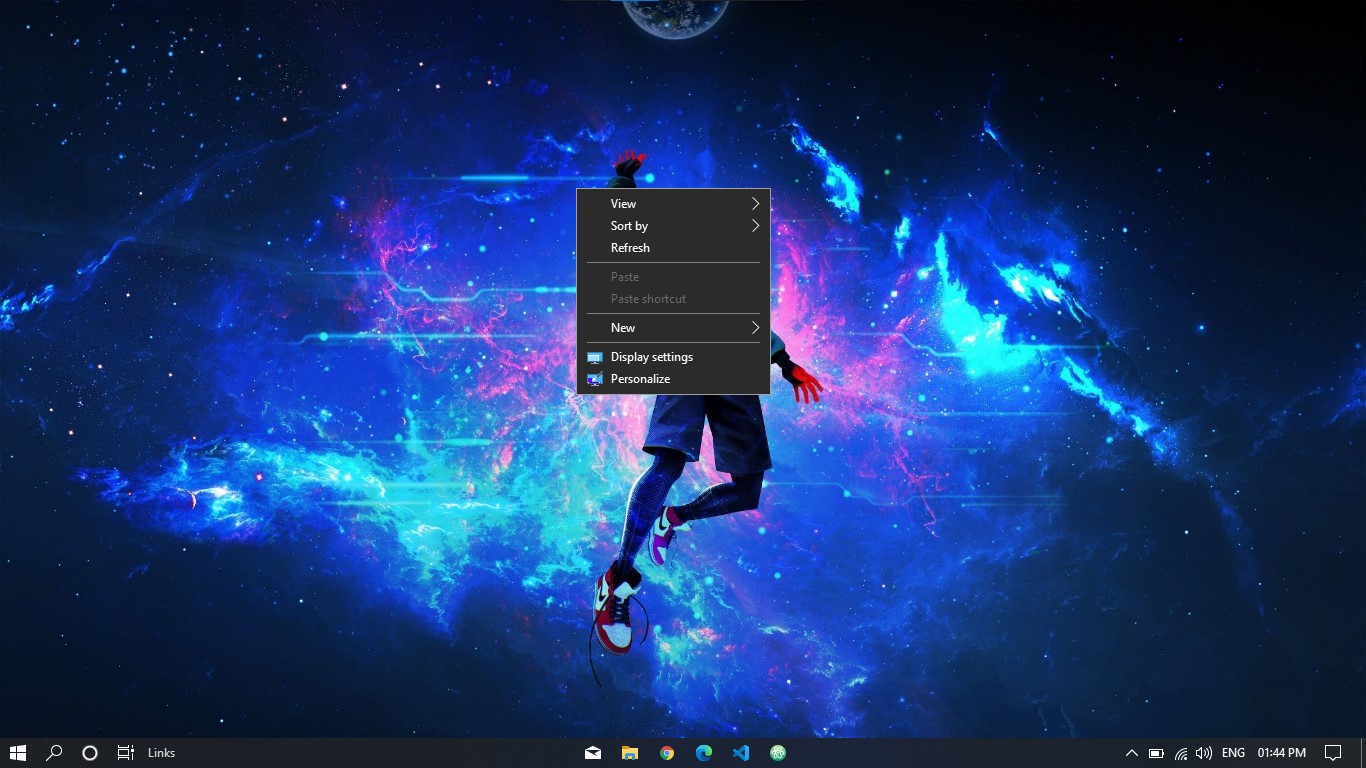Click the Personalize icon in menu

pyautogui.click(x=595, y=379)
